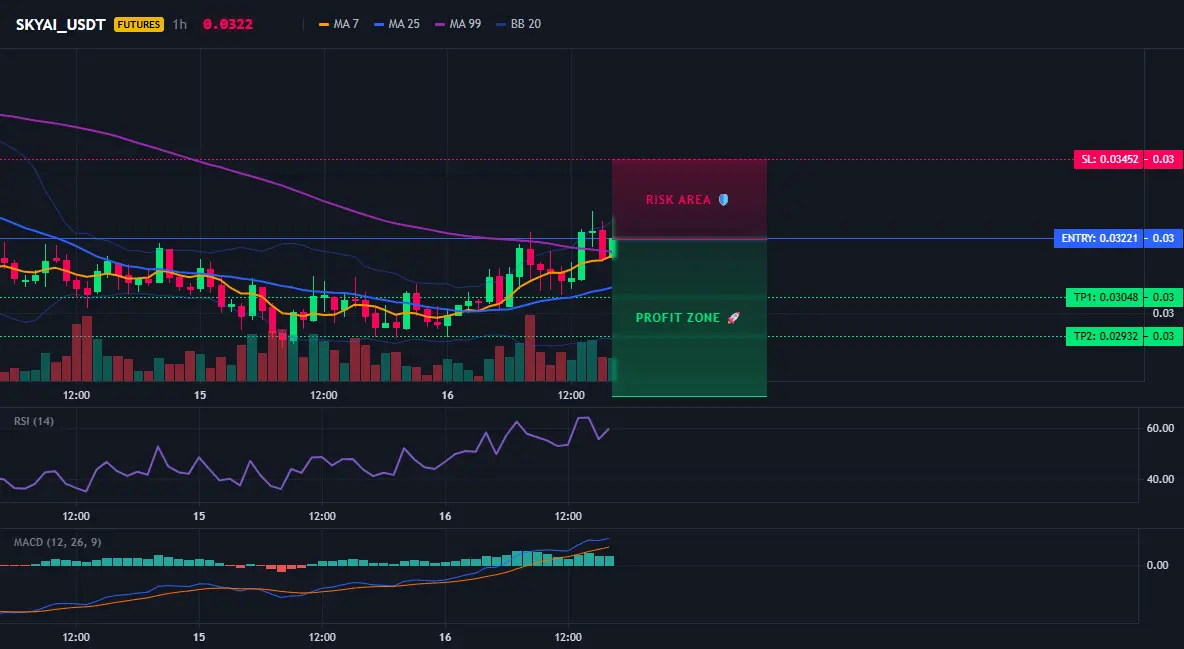This screenshot has width=1184, height=649.
Task: Click the MACD (12, 26, 9) indicator label
Action: pyautogui.click(x=57, y=542)
